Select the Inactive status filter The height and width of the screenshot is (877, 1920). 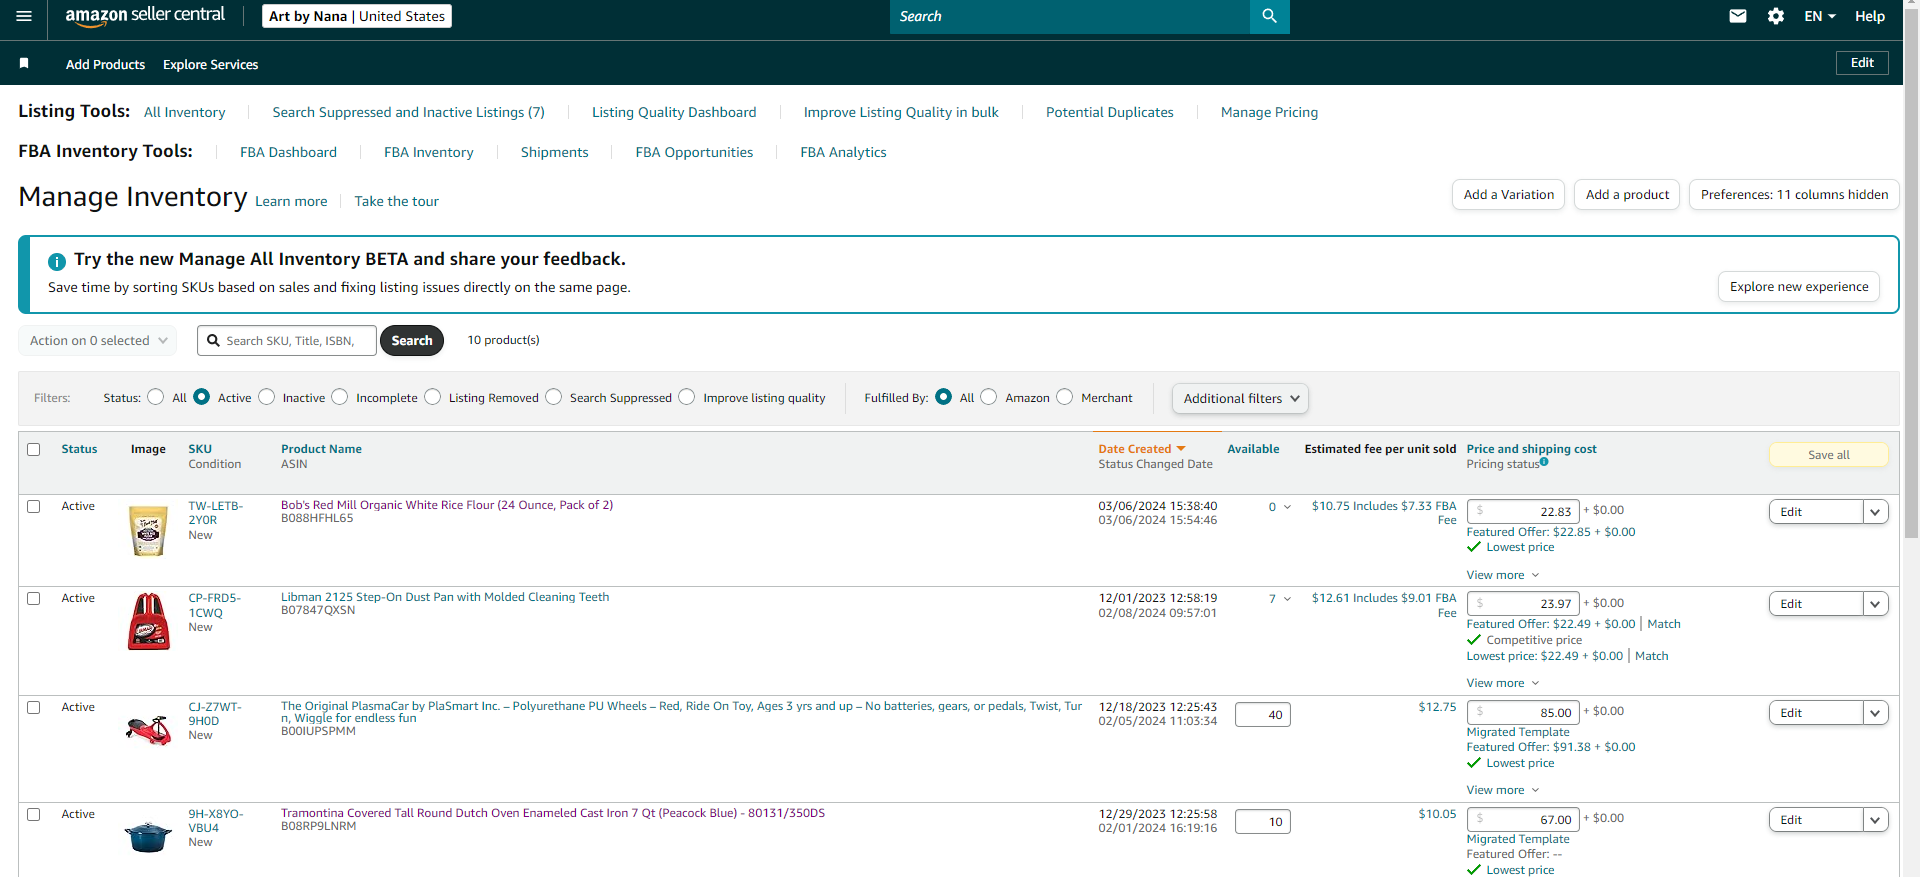pos(266,397)
